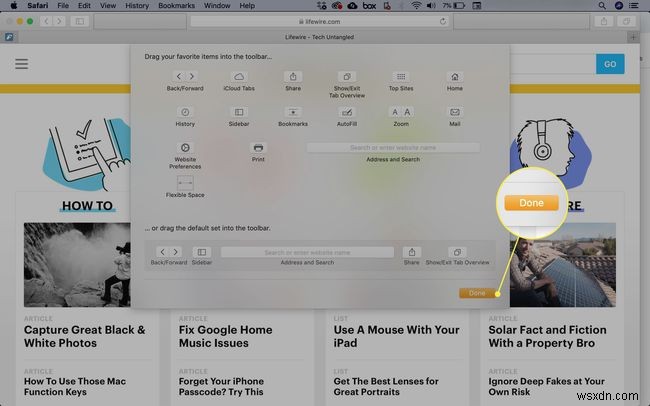Image resolution: width=650 pixels, height=406 pixels.
Task: Open the Bookmarks menu
Action: [176, 5]
